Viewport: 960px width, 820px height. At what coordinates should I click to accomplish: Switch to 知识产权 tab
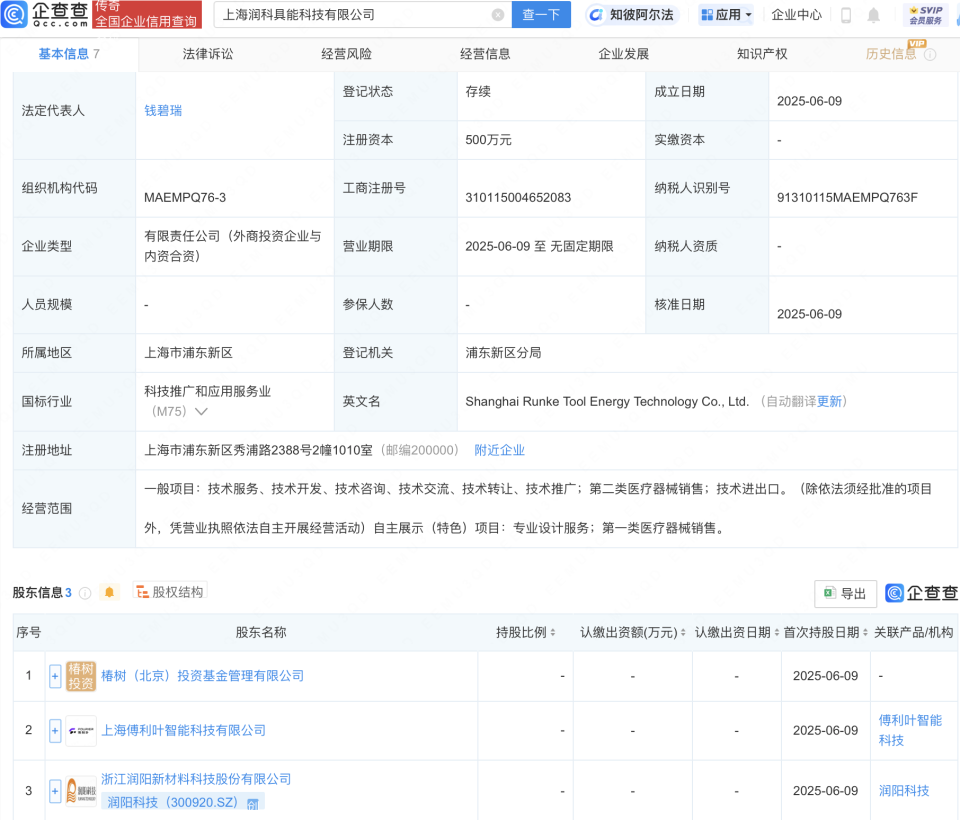pyautogui.click(x=762, y=54)
